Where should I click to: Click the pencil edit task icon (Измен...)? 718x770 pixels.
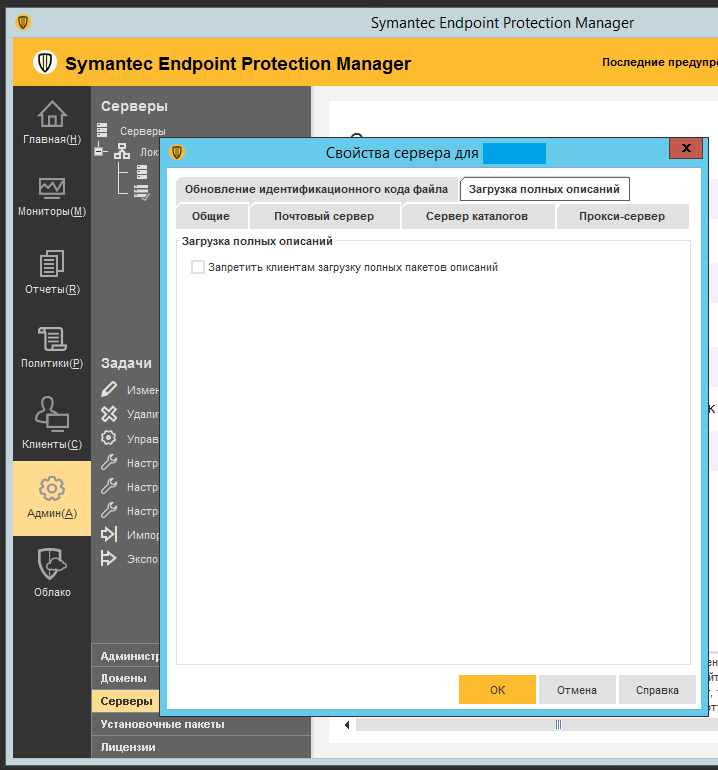(109, 389)
